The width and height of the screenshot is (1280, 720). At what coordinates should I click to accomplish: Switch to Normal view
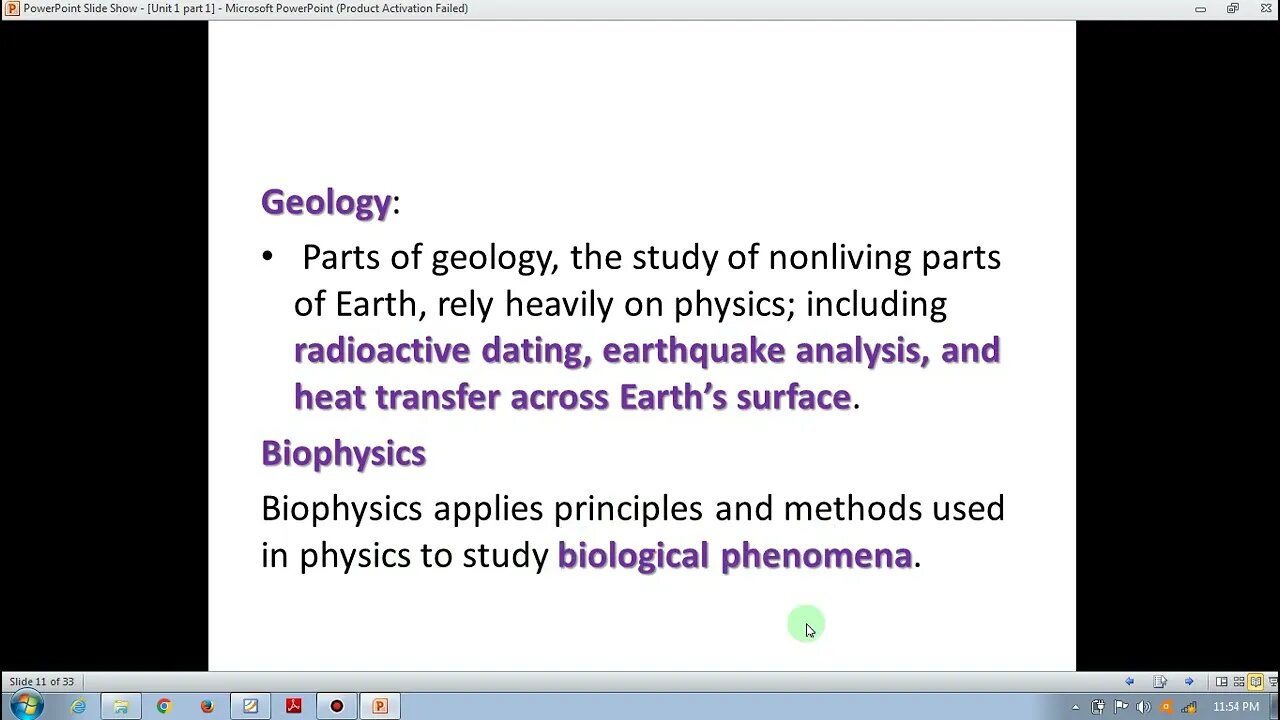click(1221, 682)
